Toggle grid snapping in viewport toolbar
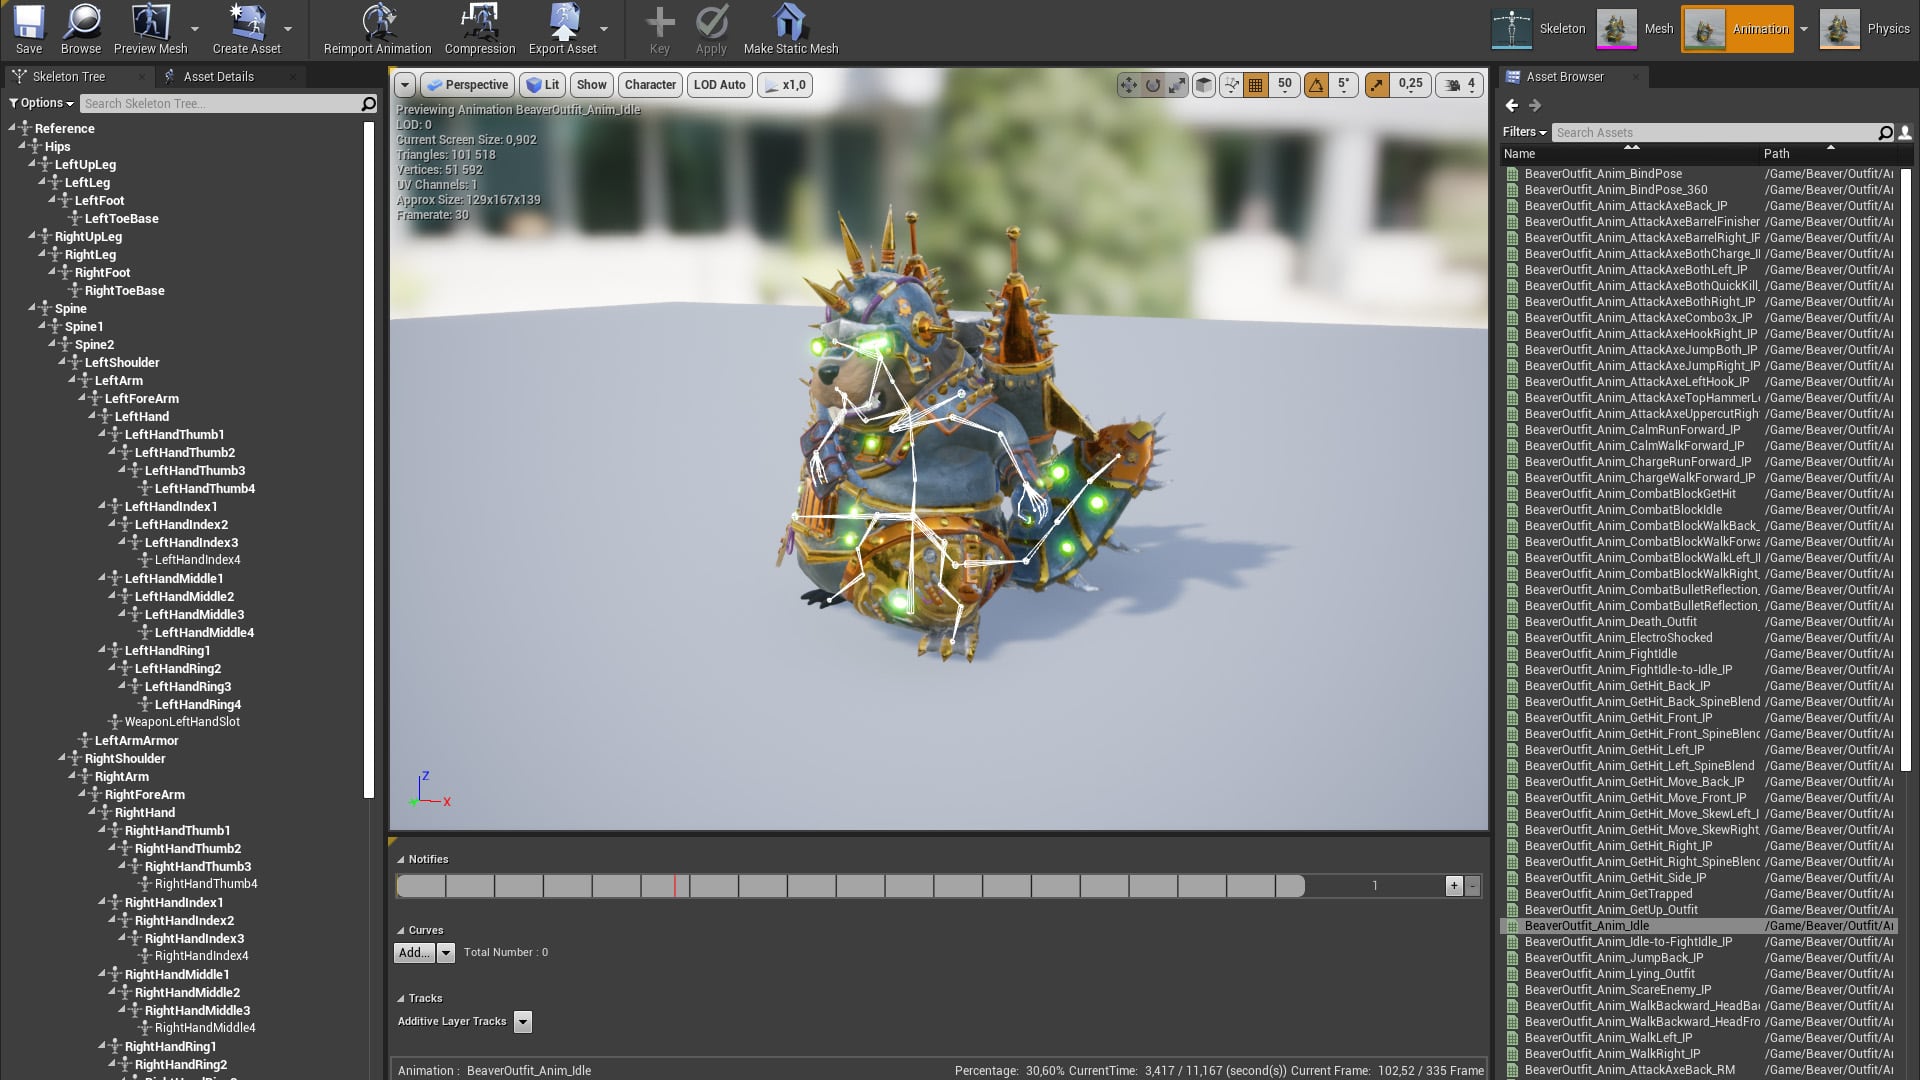 pyautogui.click(x=1256, y=85)
